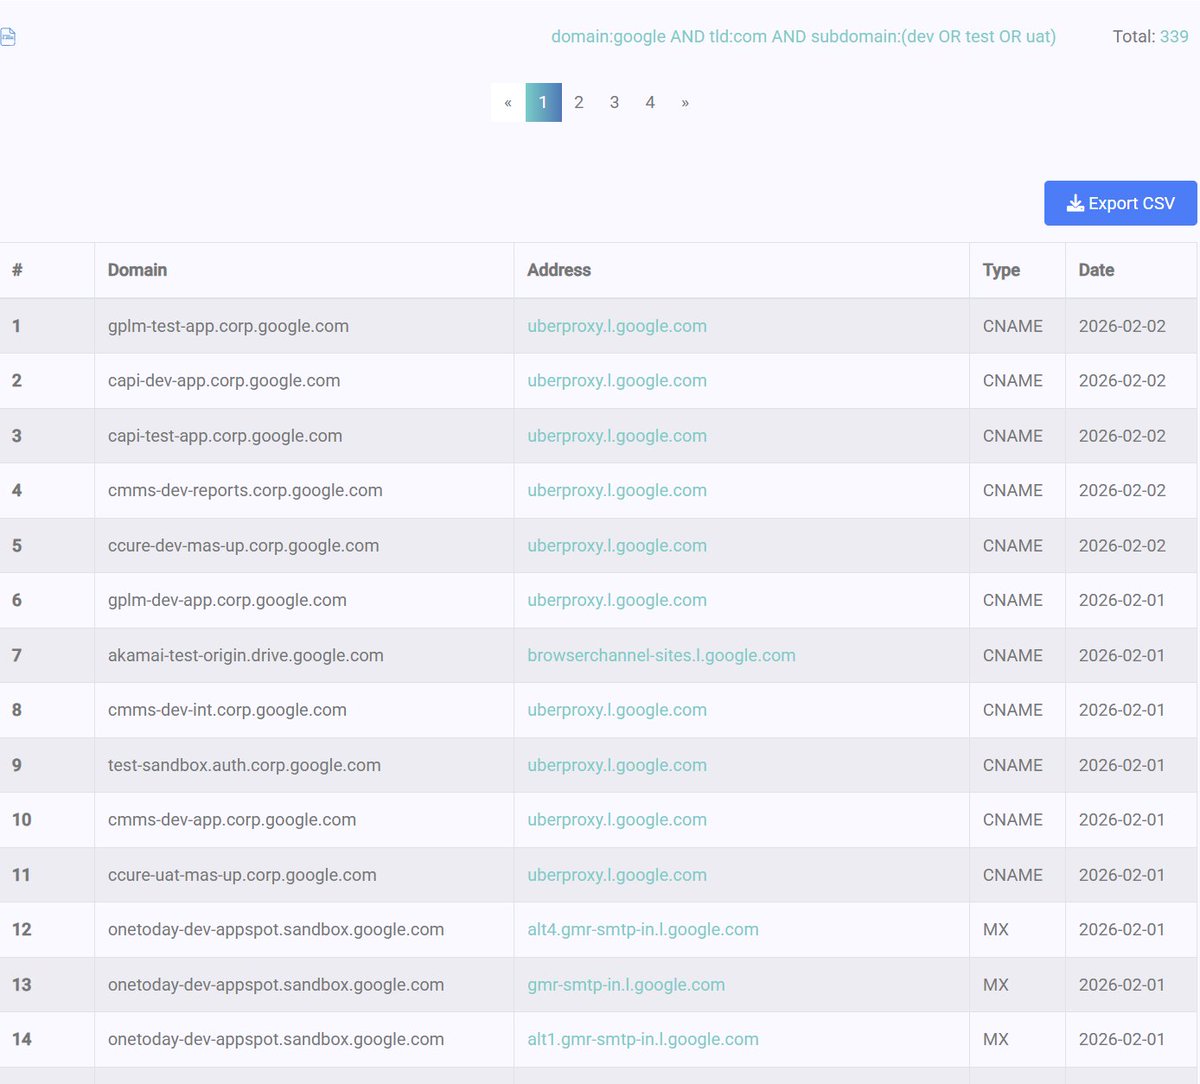Image resolution: width=1200 pixels, height=1084 pixels.
Task: Select onetoday-dev-appspot.sandbox.google.com in row 14
Action: pyautogui.click(x=276, y=1039)
